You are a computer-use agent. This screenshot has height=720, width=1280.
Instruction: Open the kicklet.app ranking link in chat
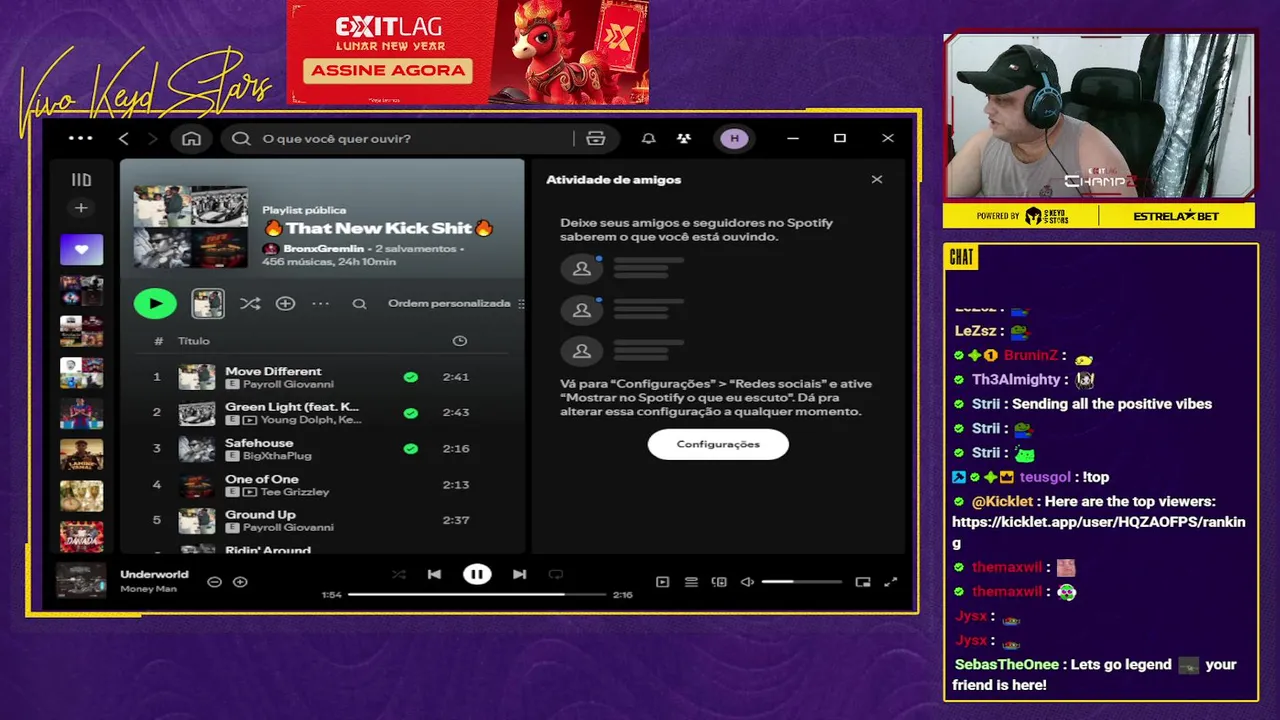1099,532
